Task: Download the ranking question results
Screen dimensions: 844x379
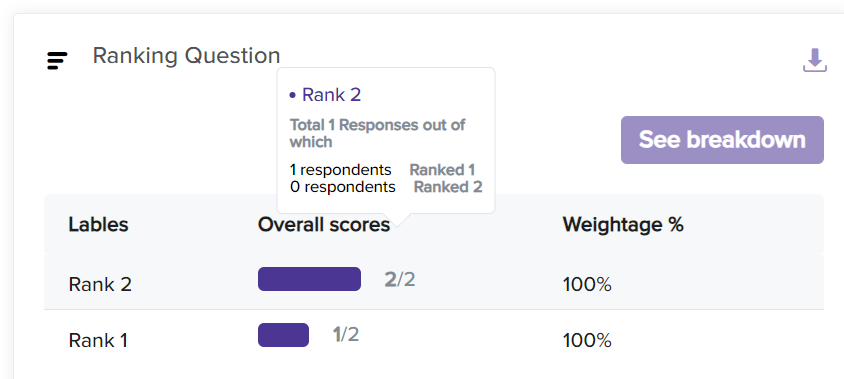Action: (x=814, y=60)
